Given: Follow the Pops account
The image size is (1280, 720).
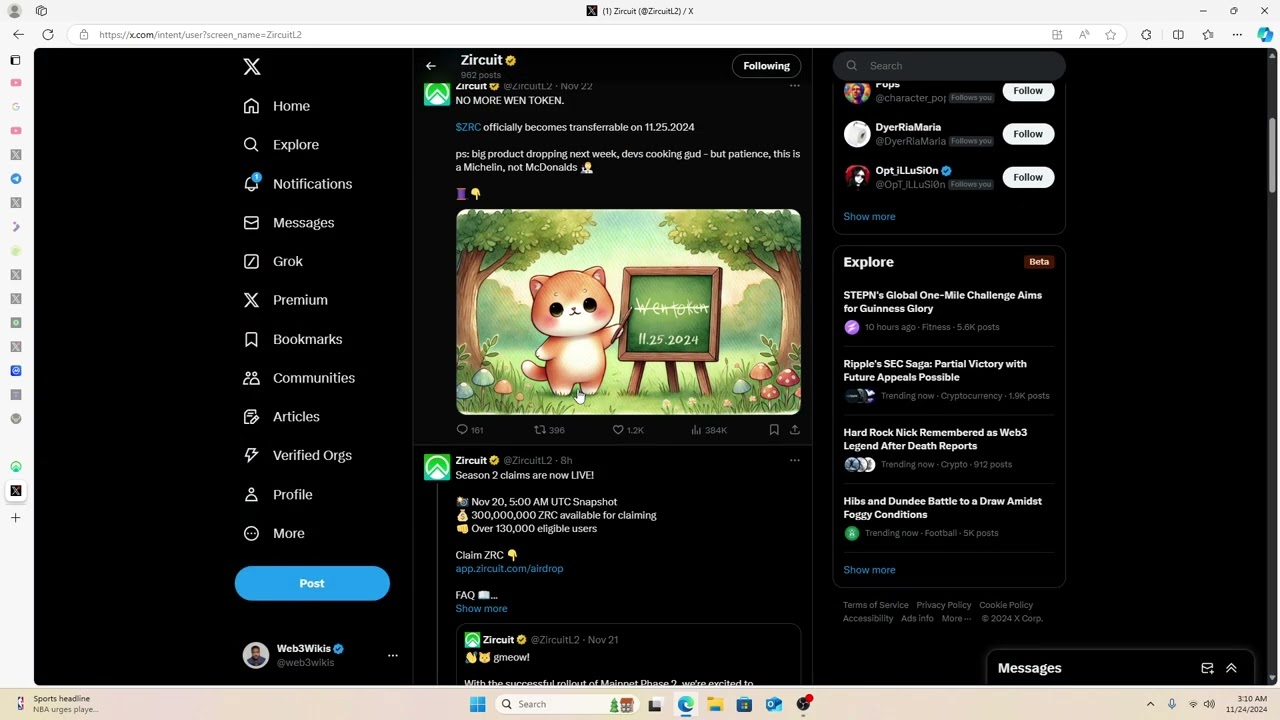Looking at the screenshot, I should click(1028, 91).
